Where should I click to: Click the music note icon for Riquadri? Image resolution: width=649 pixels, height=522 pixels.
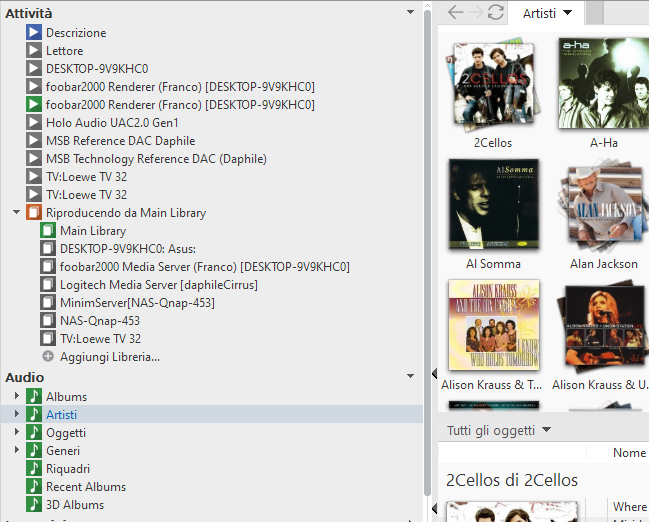point(34,468)
